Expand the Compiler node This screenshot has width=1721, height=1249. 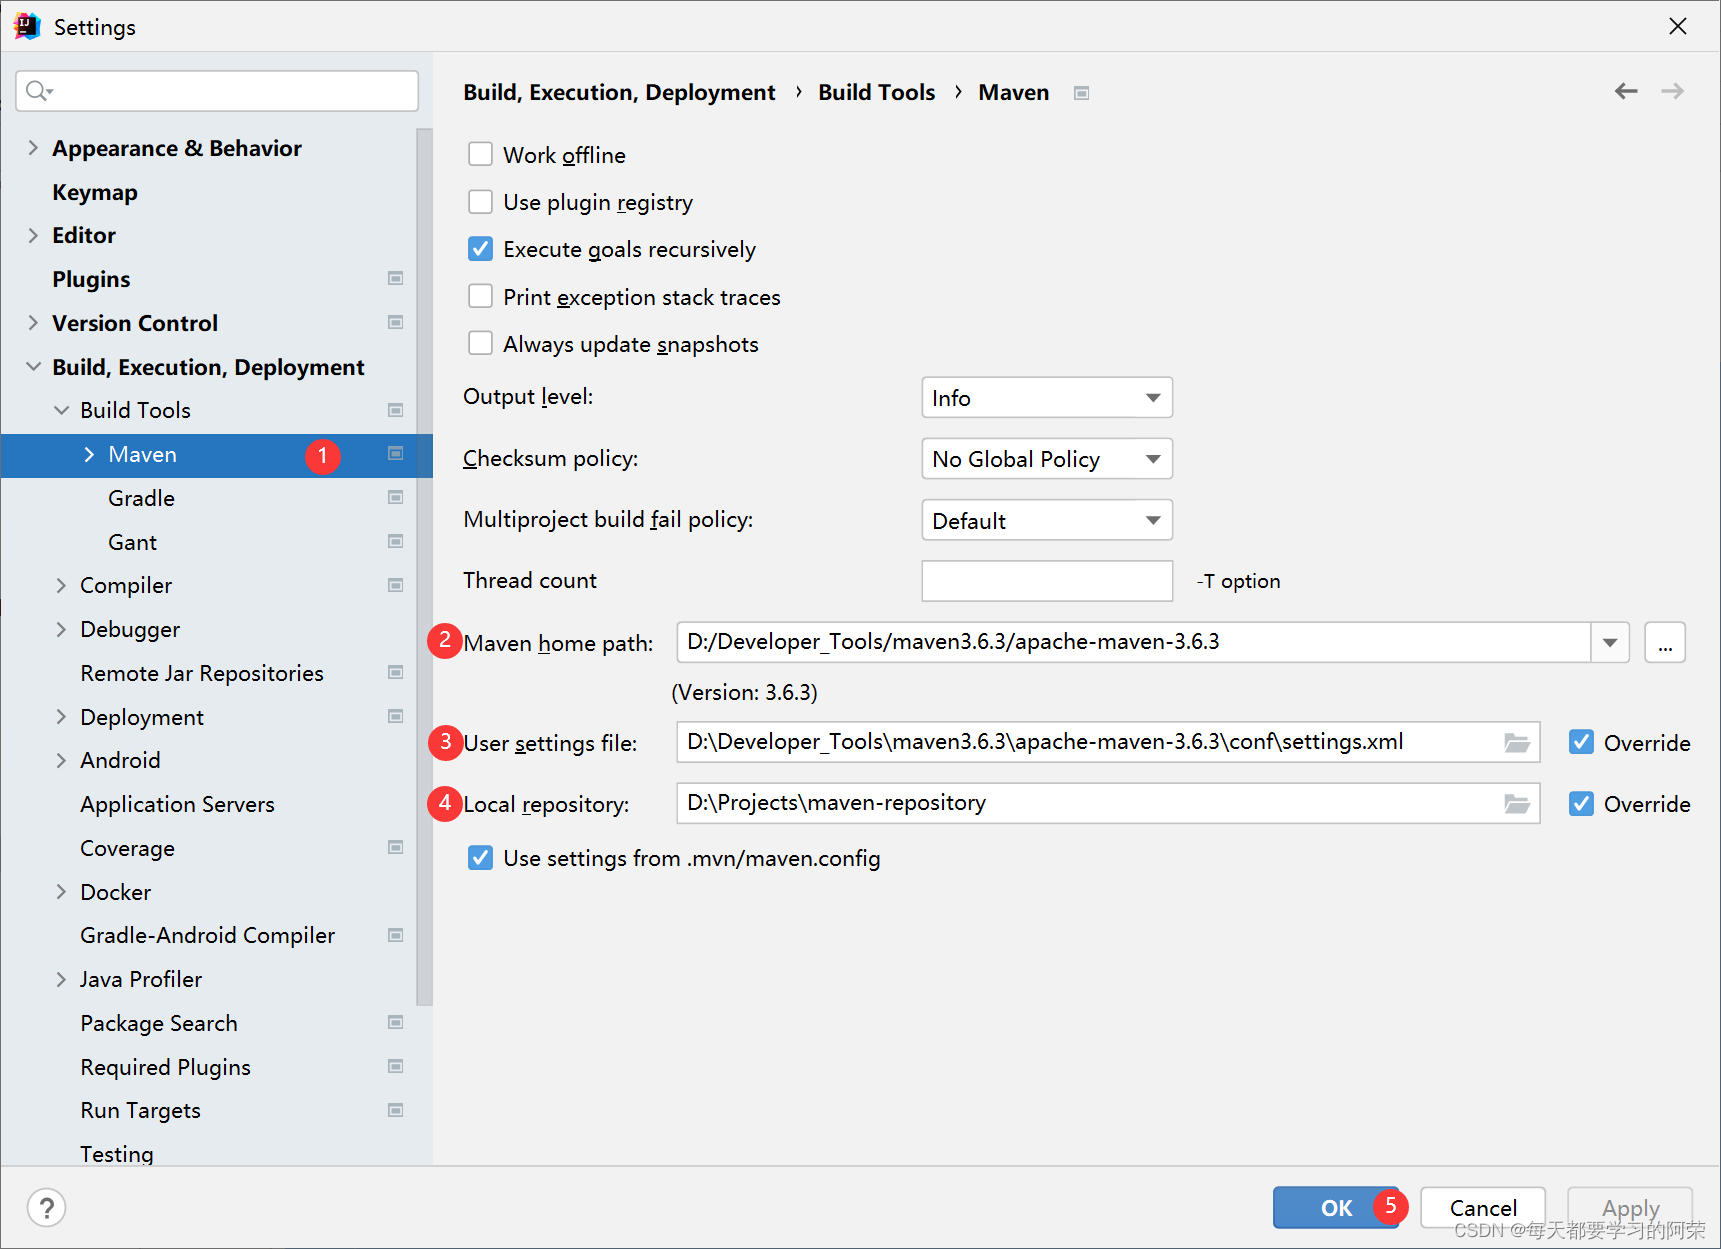pyautogui.click(x=61, y=585)
